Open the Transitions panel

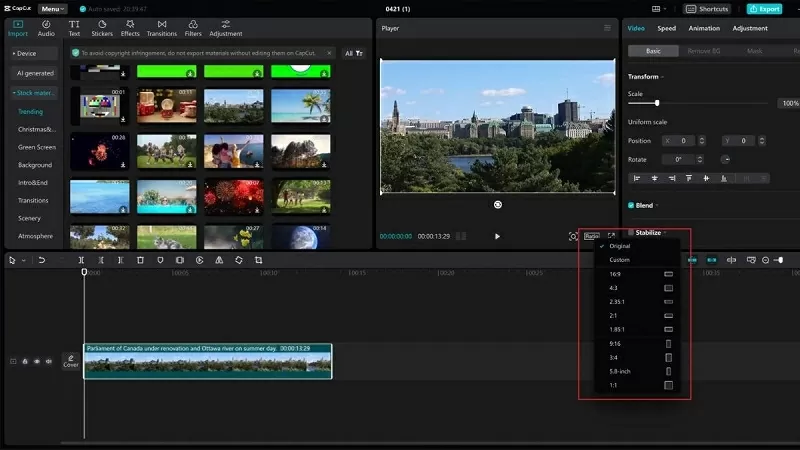pyautogui.click(x=161, y=27)
